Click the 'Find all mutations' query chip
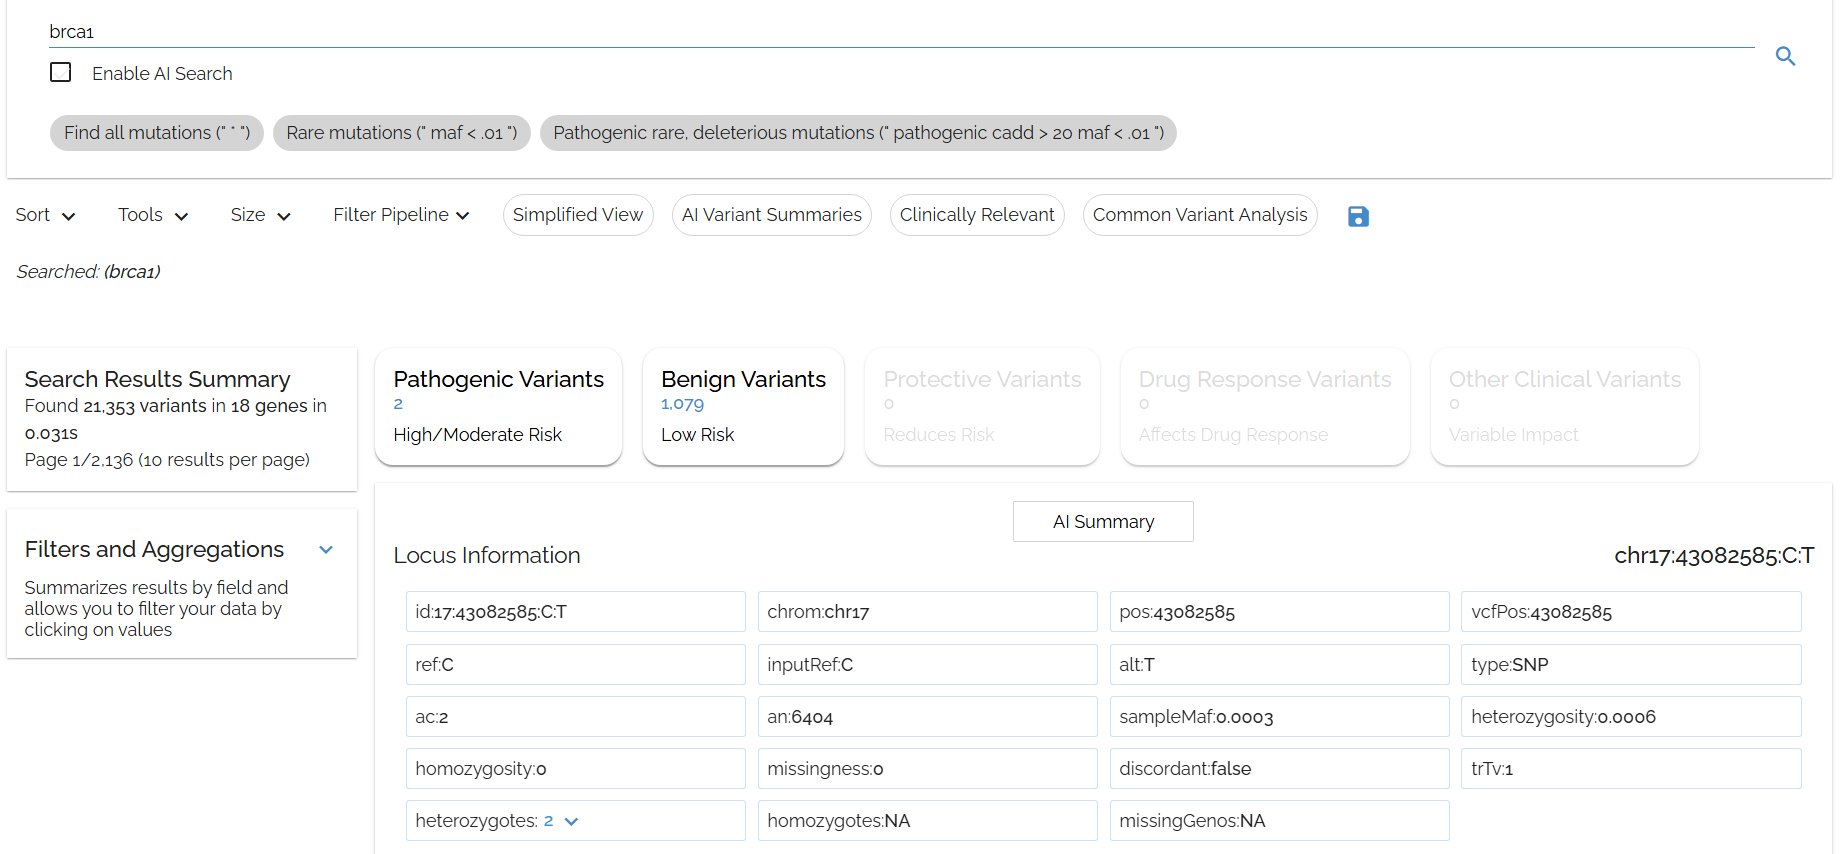This screenshot has height=854, width=1840. [x=157, y=133]
